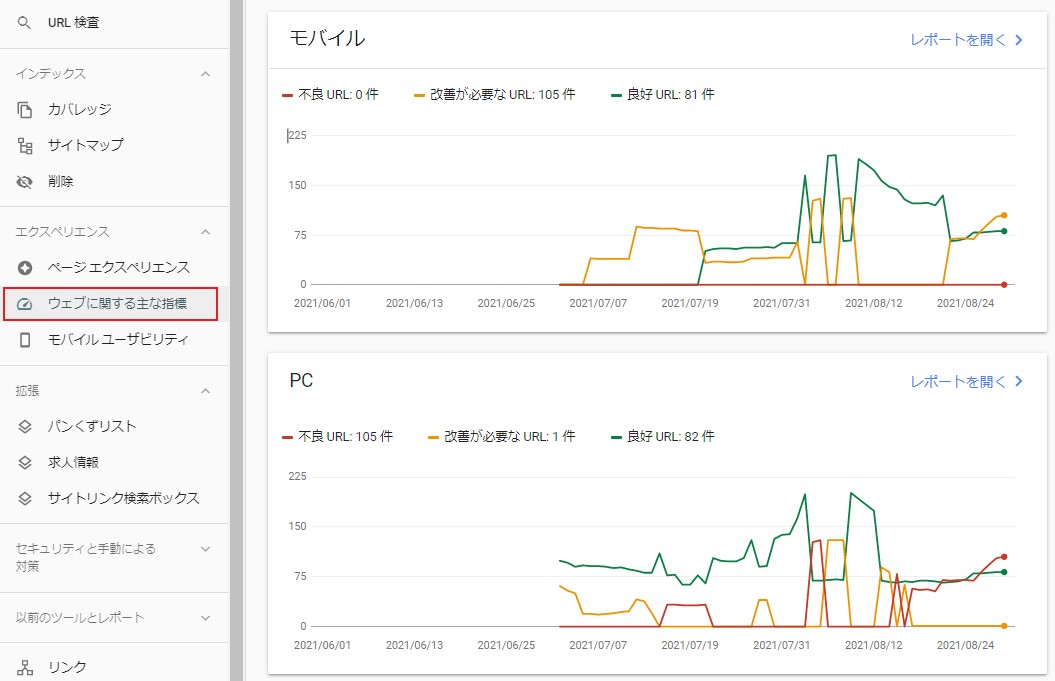This screenshot has width=1055, height=681.
Task: Click PC legend 不良 URL: 105 件
Action: [x=338, y=437]
